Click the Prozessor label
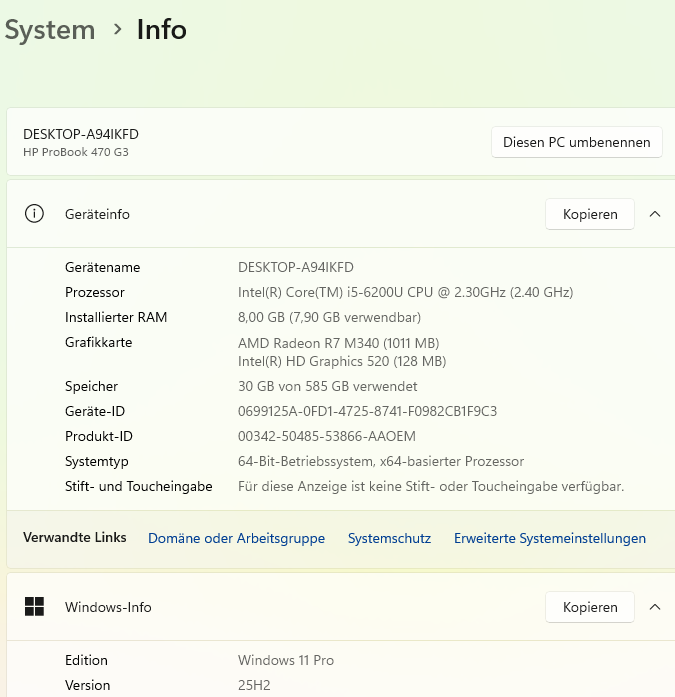This screenshot has height=697, width=675. point(95,292)
